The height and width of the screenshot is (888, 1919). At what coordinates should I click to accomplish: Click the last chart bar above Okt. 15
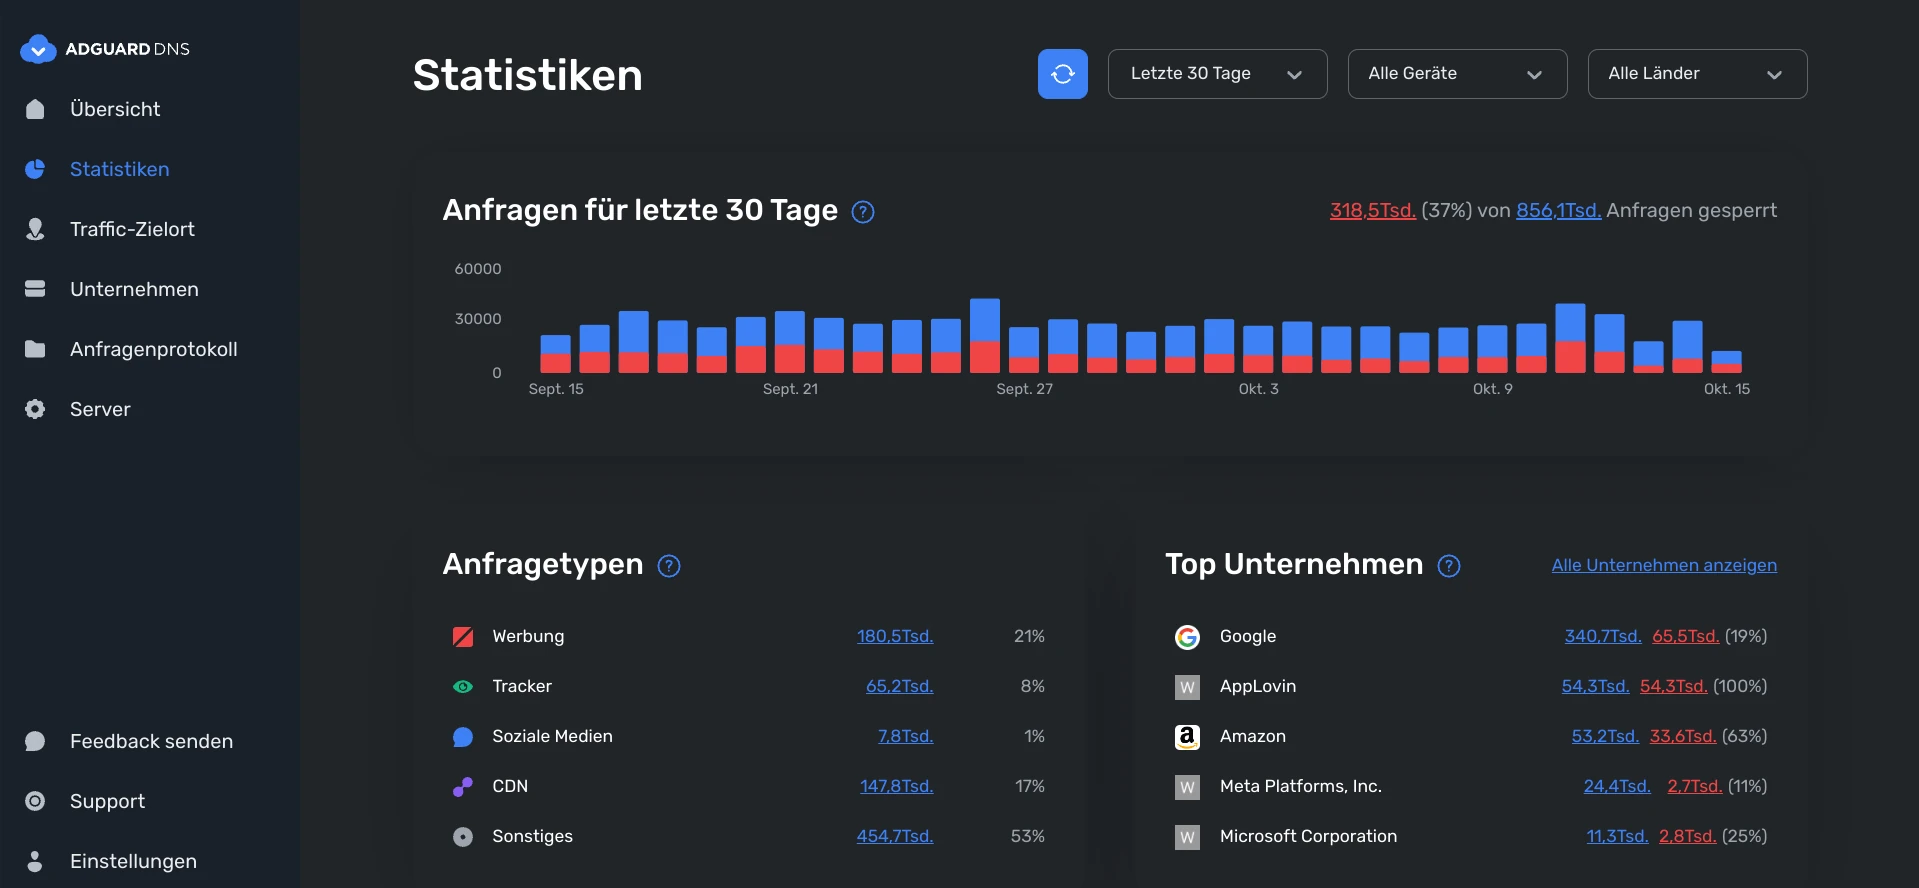tap(1727, 362)
